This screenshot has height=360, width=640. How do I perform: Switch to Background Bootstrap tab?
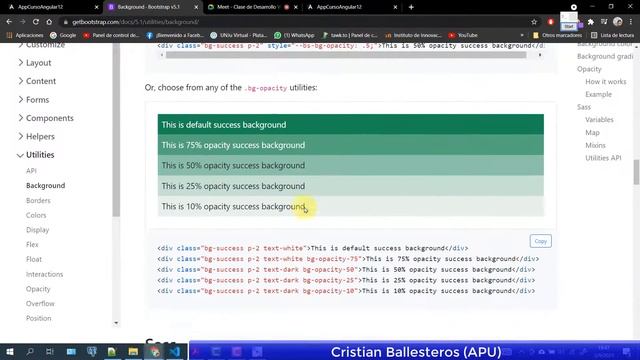(152, 7)
